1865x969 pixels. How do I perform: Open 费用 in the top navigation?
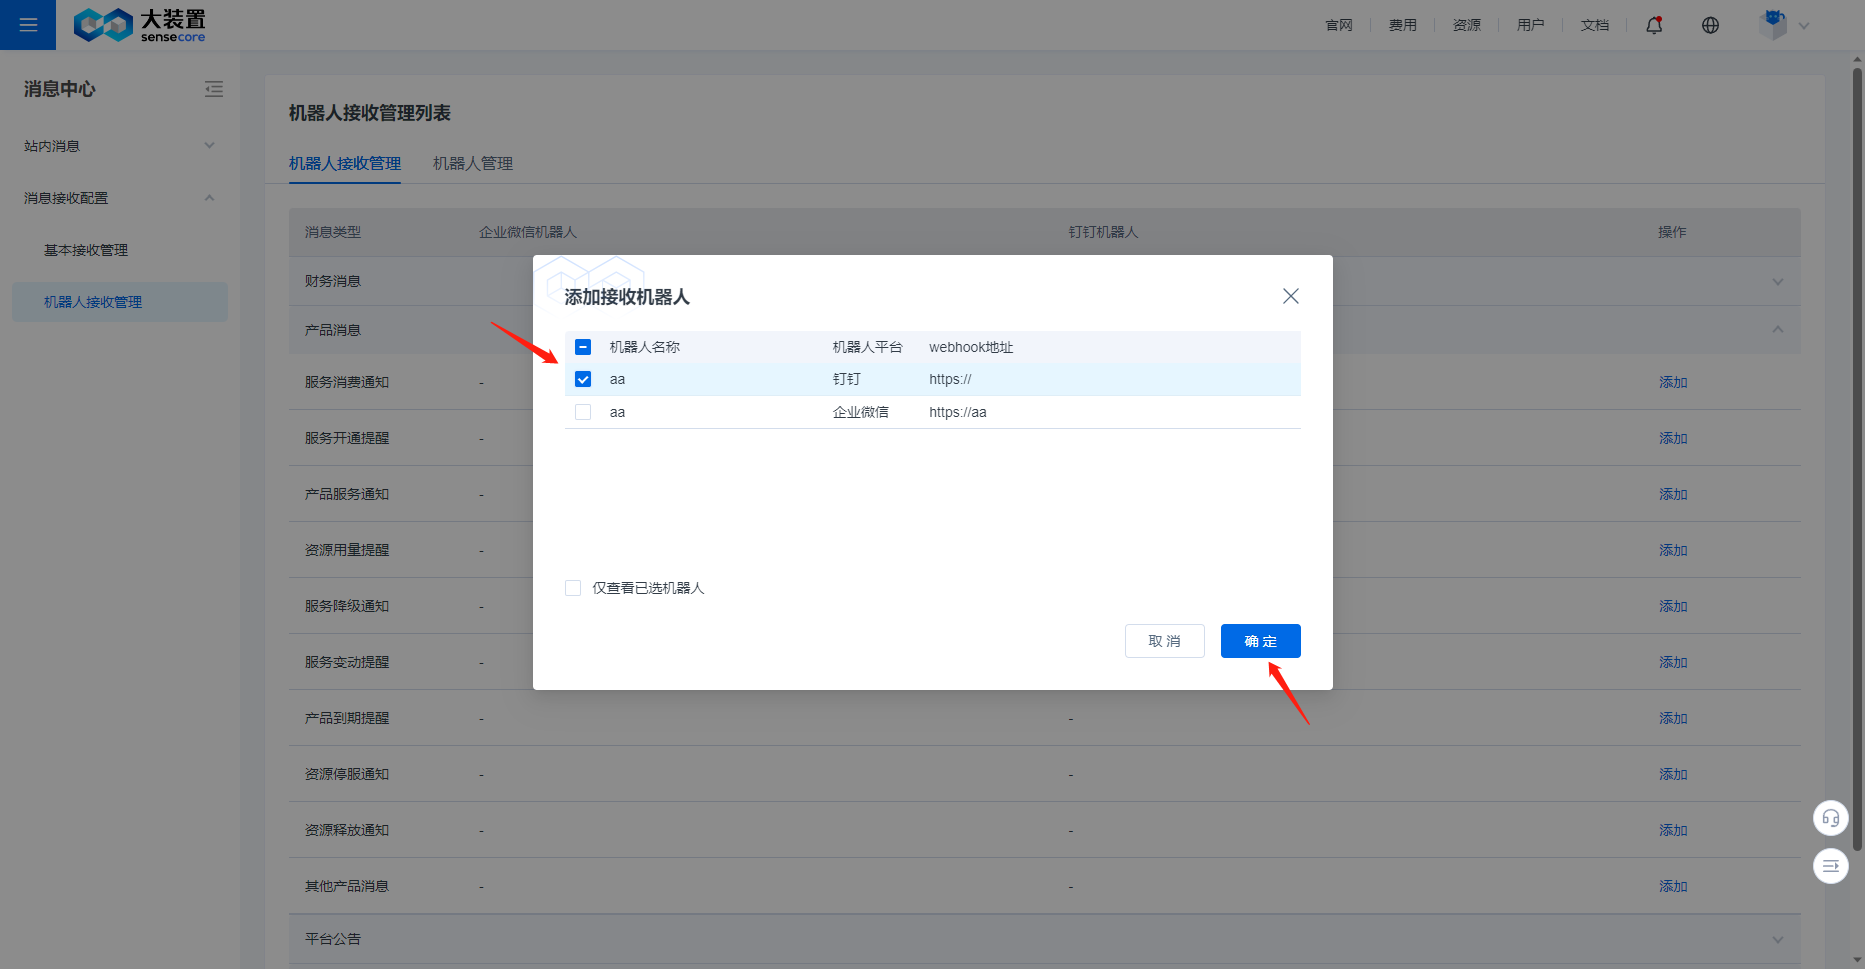tap(1403, 25)
